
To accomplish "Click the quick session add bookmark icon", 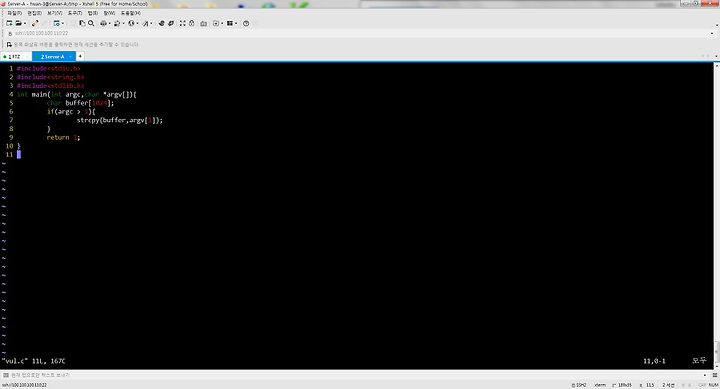I will click(9, 45).
